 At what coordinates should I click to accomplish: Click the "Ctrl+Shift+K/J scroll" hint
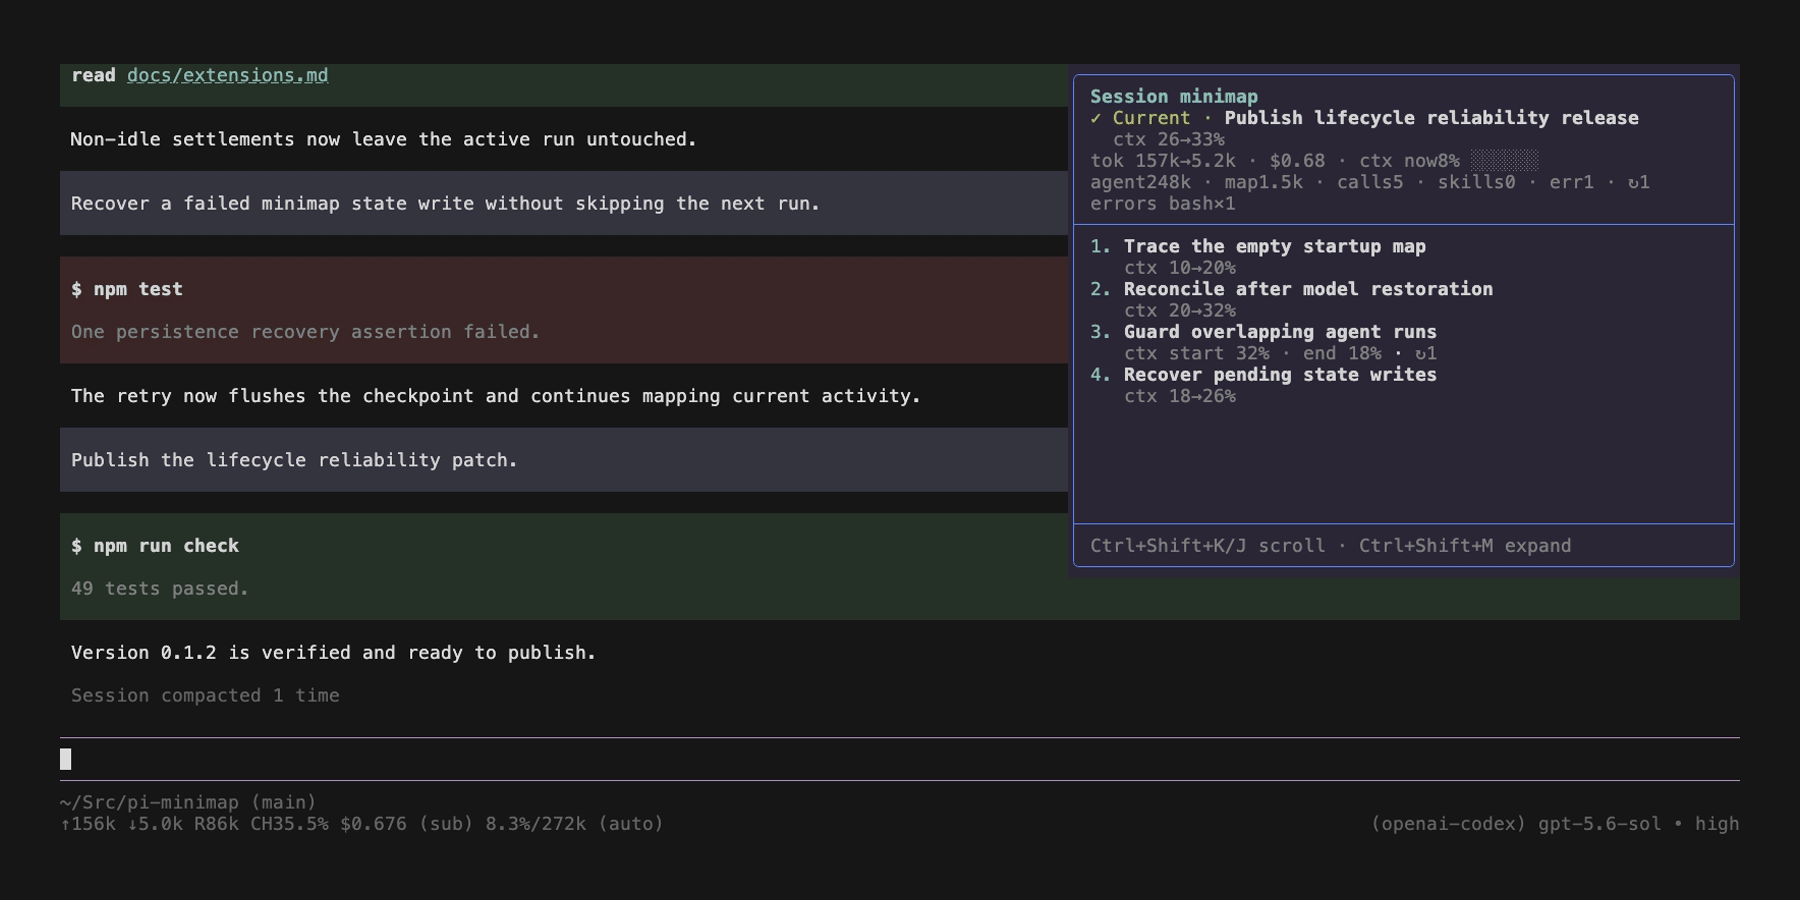[x=1207, y=546]
